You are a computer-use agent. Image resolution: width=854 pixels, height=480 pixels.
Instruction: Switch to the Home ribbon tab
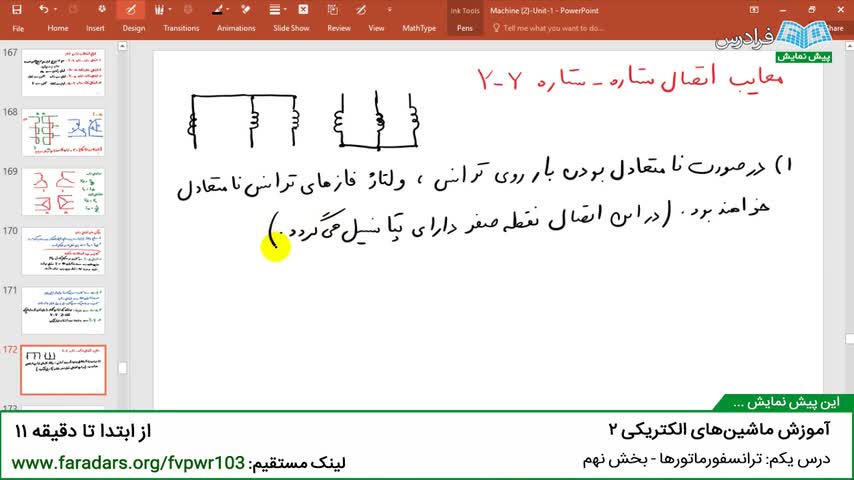coord(58,28)
